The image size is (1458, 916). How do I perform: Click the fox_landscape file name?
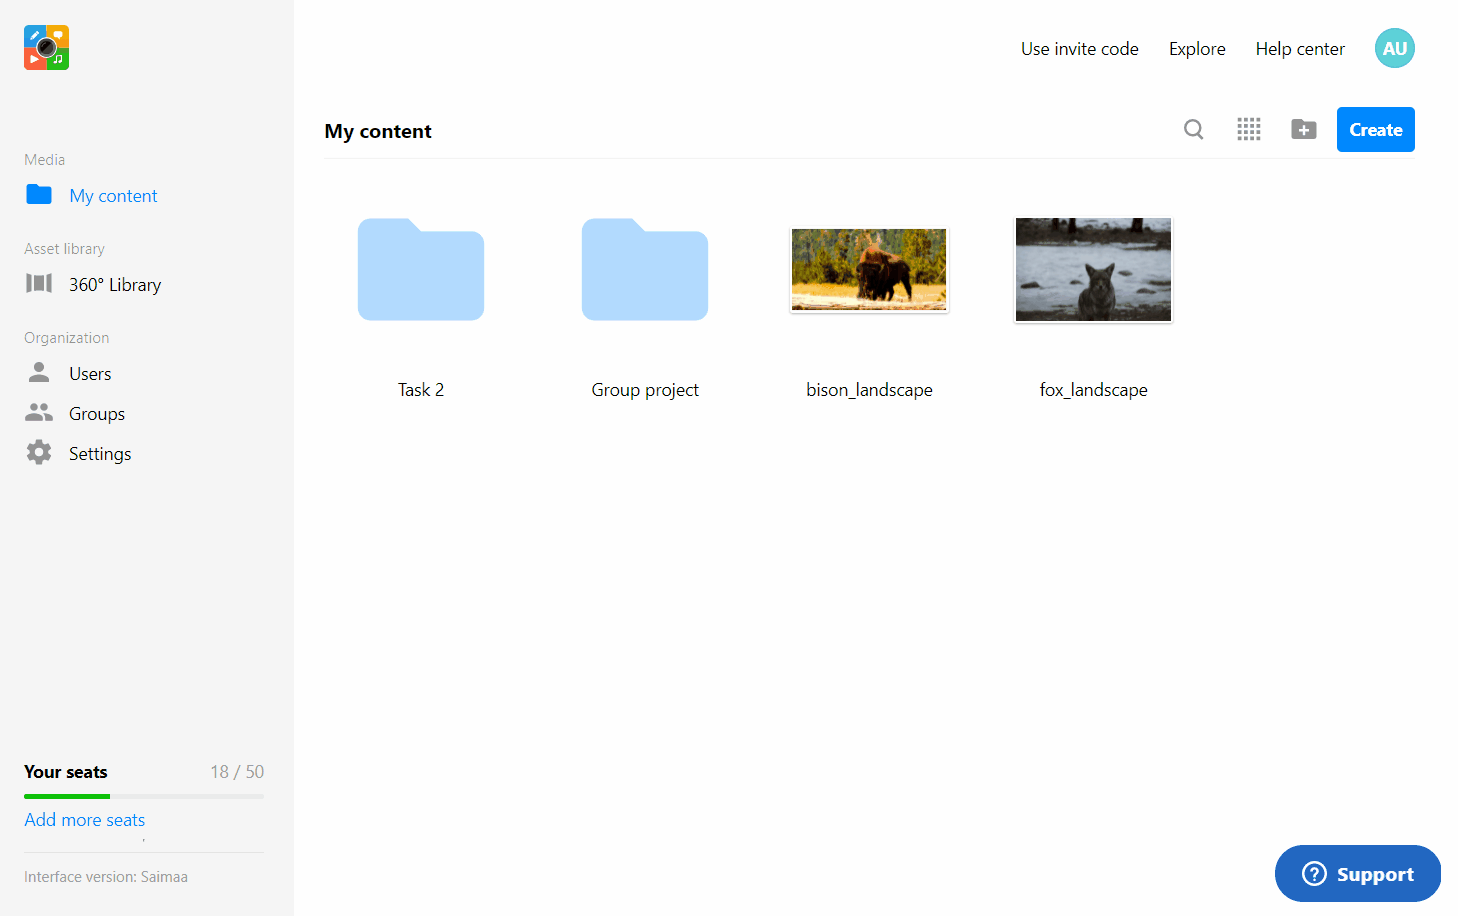tap(1093, 390)
